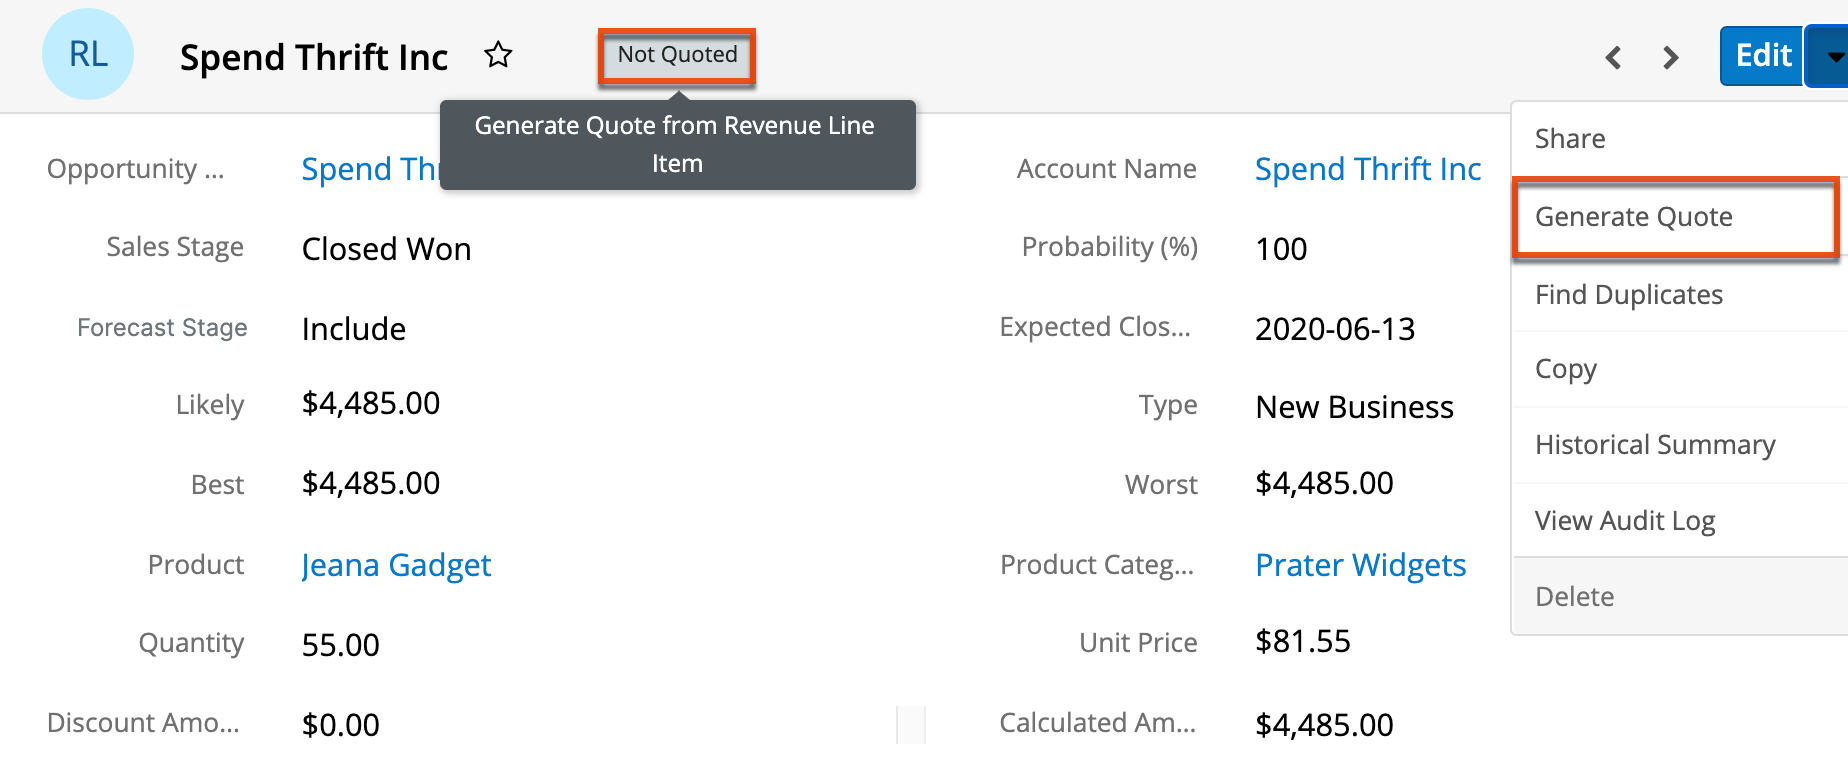The image size is (1848, 780).
Task: Select Find Duplicates in dropdown menu
Action: (1629, 295)
